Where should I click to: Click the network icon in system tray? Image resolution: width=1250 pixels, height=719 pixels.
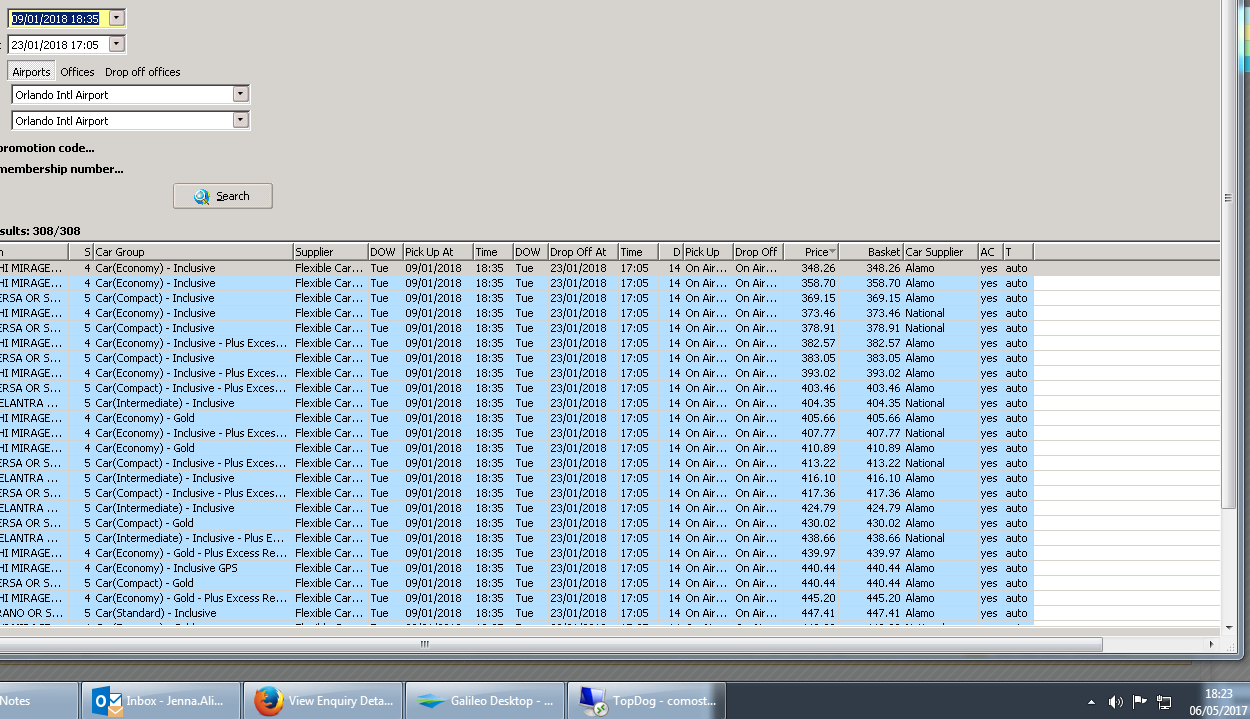pos(1163,702)
